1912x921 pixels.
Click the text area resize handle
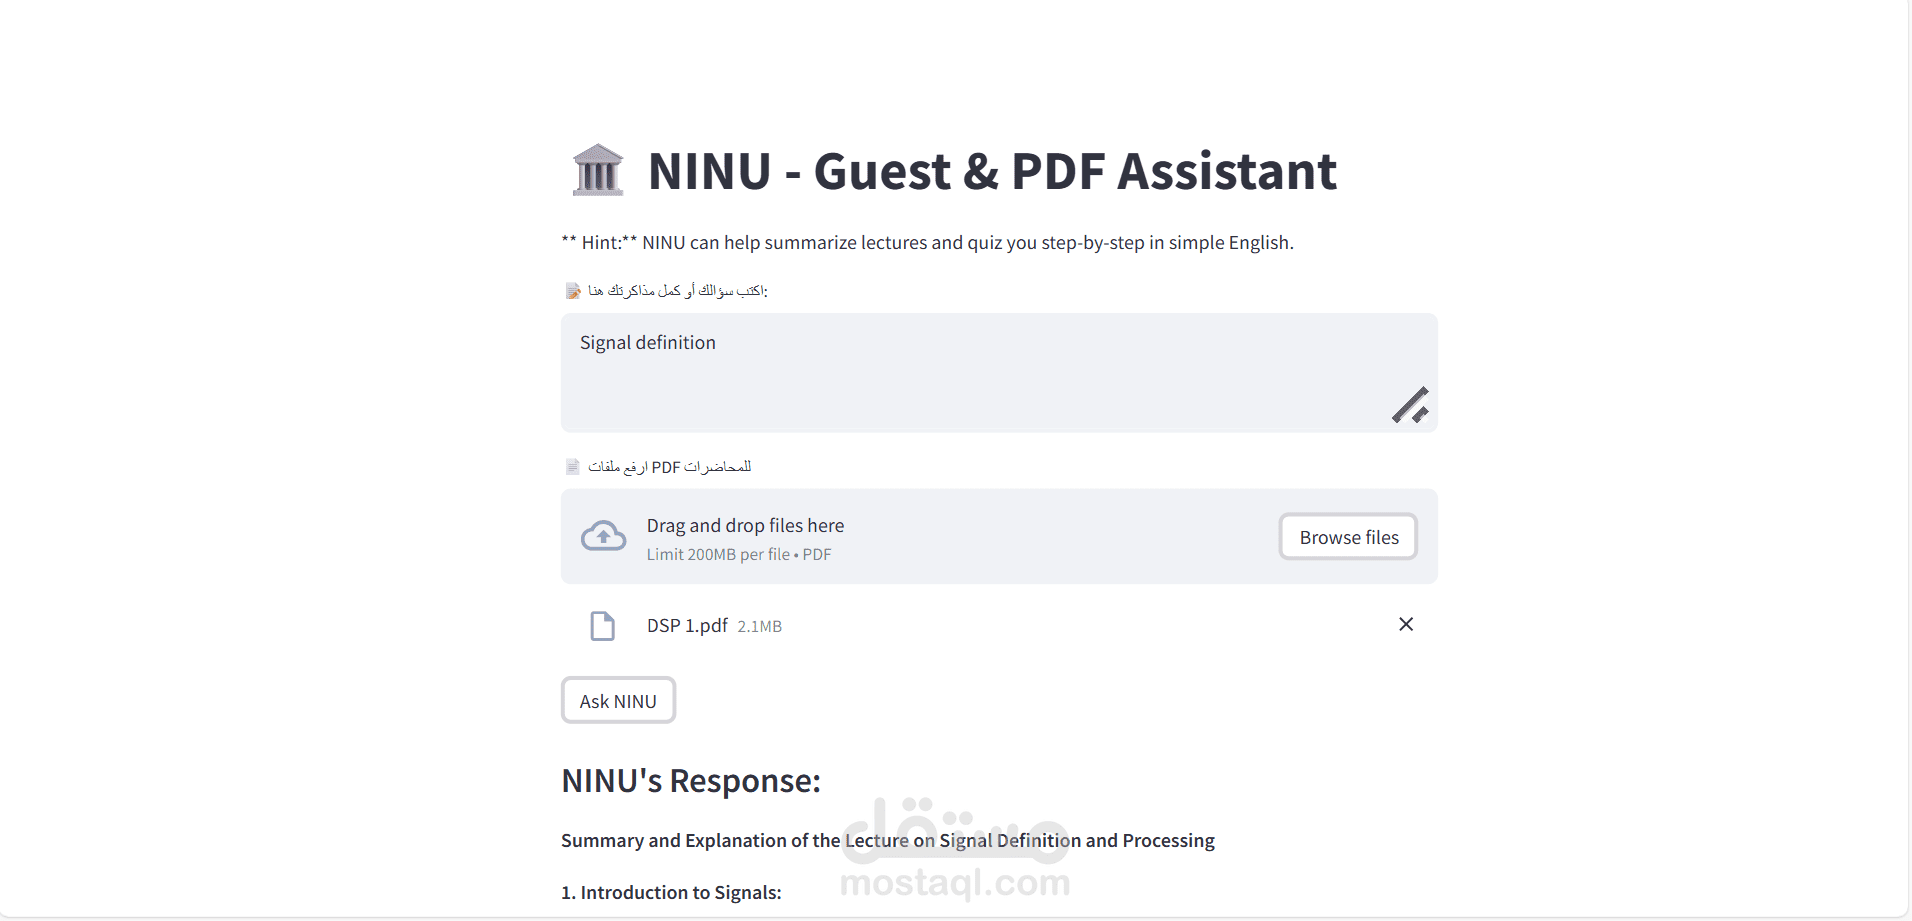tap(1410, 405)
